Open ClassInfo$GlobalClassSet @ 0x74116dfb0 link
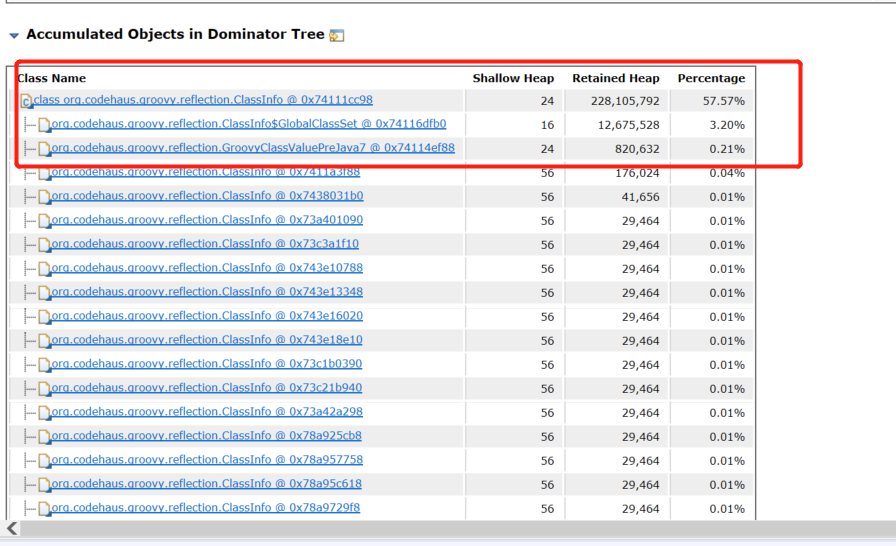 (249, 124)
